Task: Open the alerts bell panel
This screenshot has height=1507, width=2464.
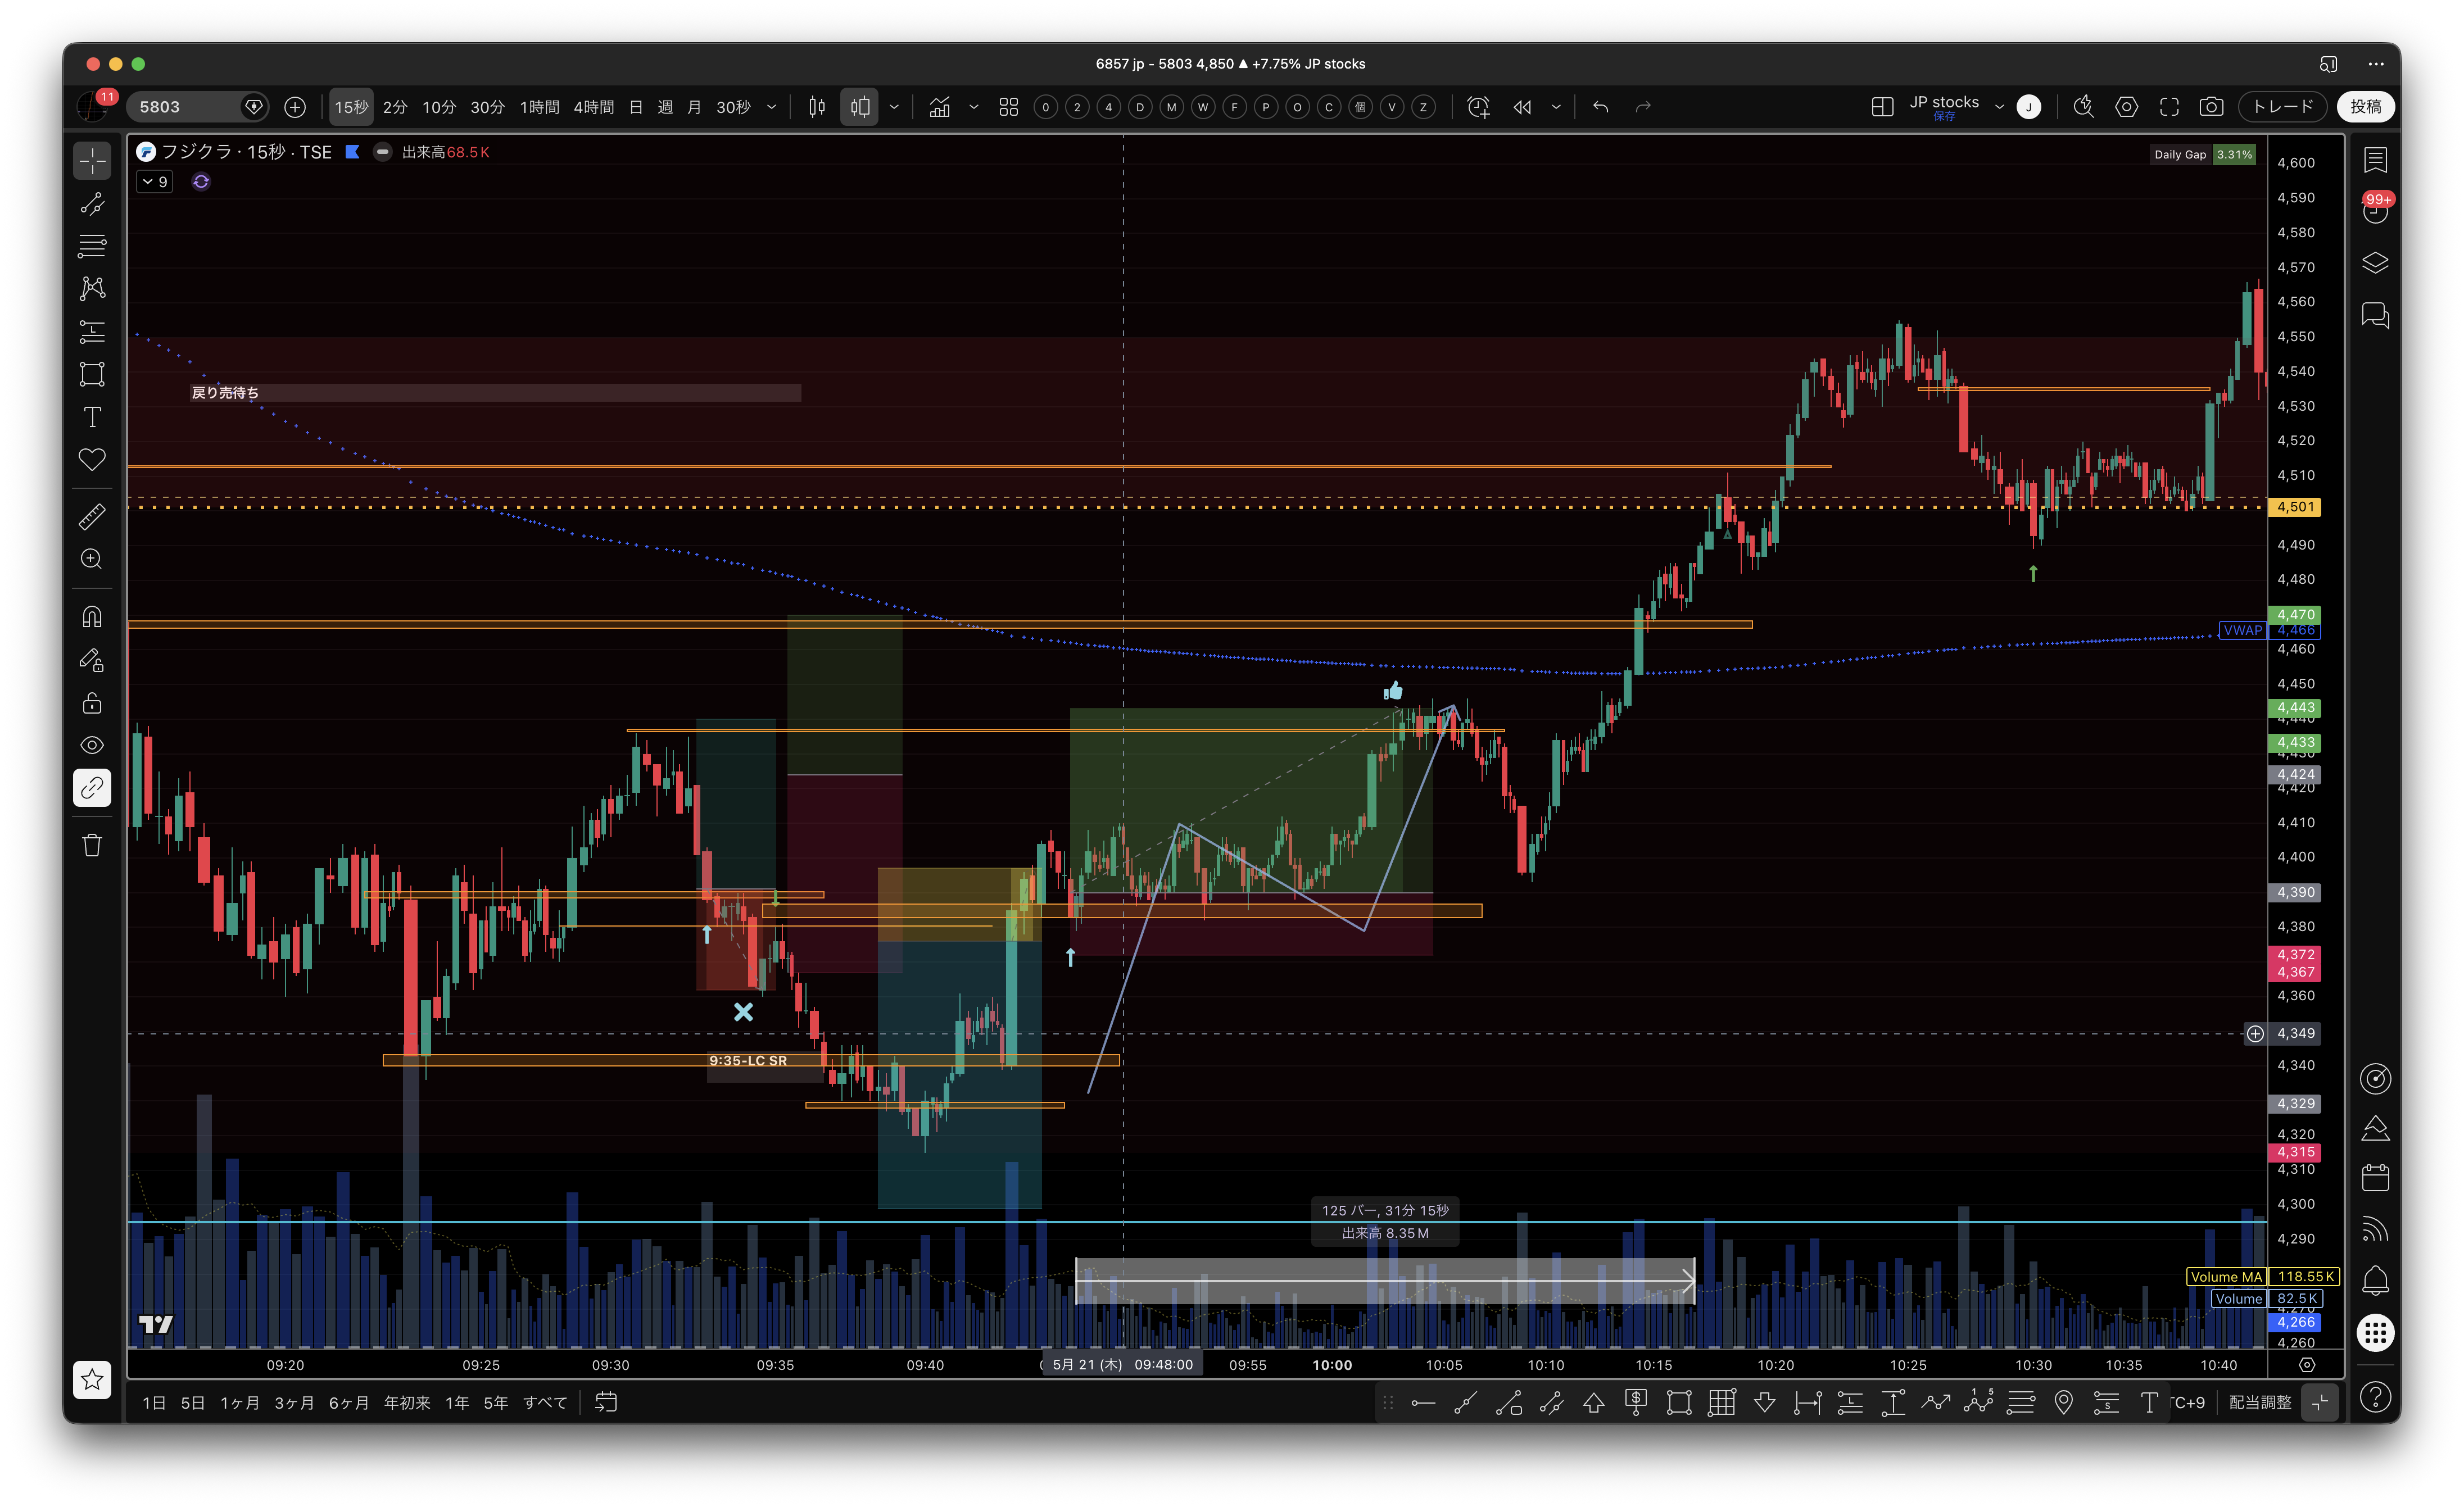Action: point(2375,1281)
